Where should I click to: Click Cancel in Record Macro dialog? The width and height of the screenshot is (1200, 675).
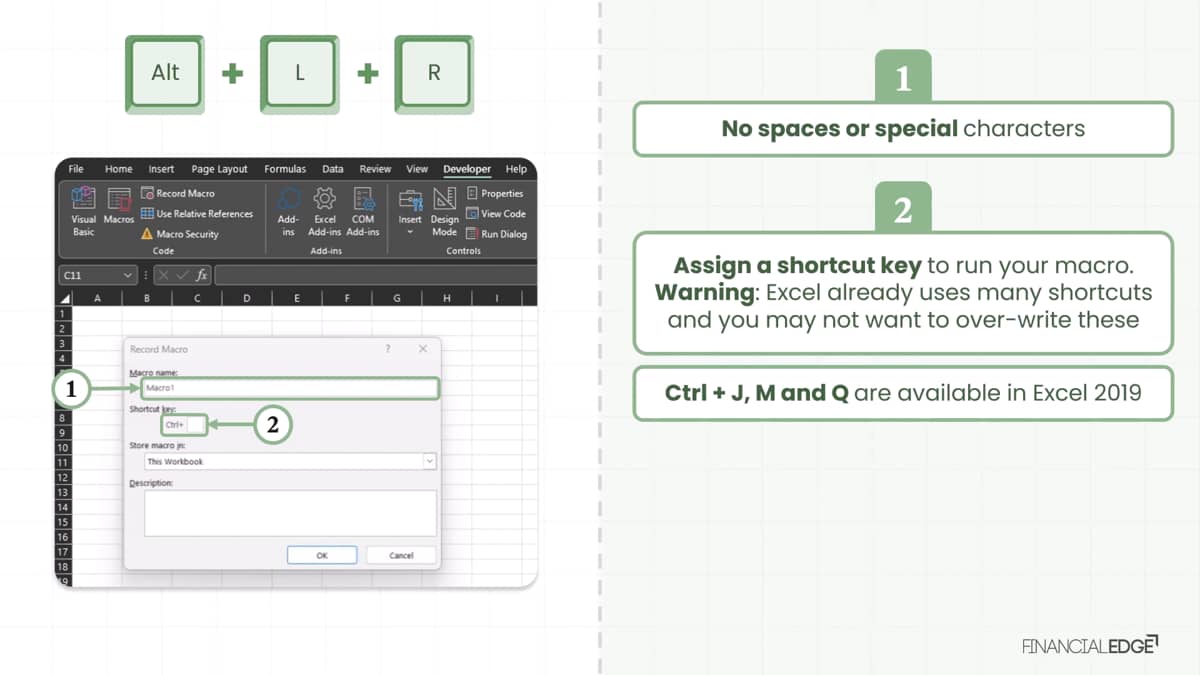401,555
